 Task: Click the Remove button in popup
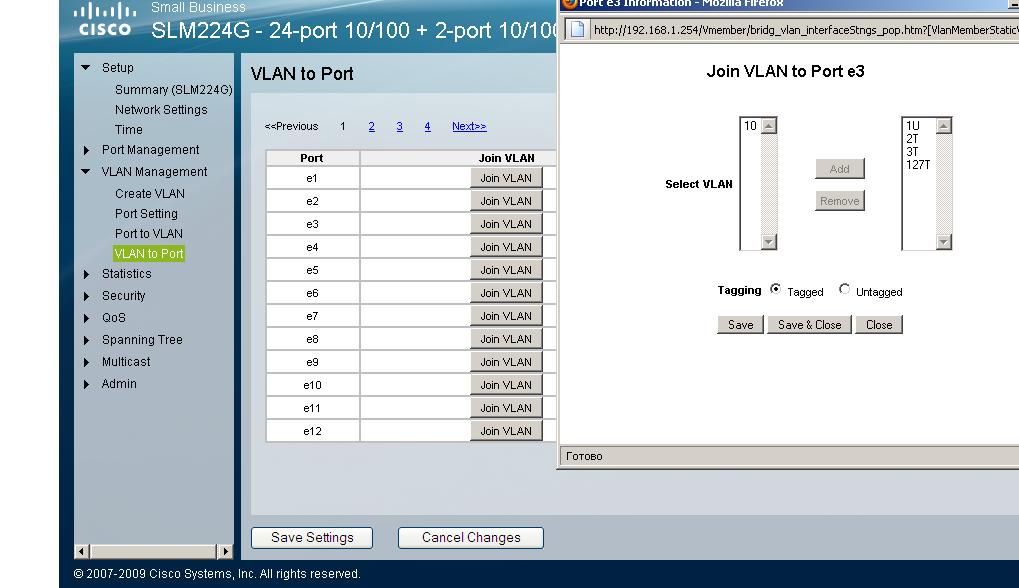click(840, 201)
